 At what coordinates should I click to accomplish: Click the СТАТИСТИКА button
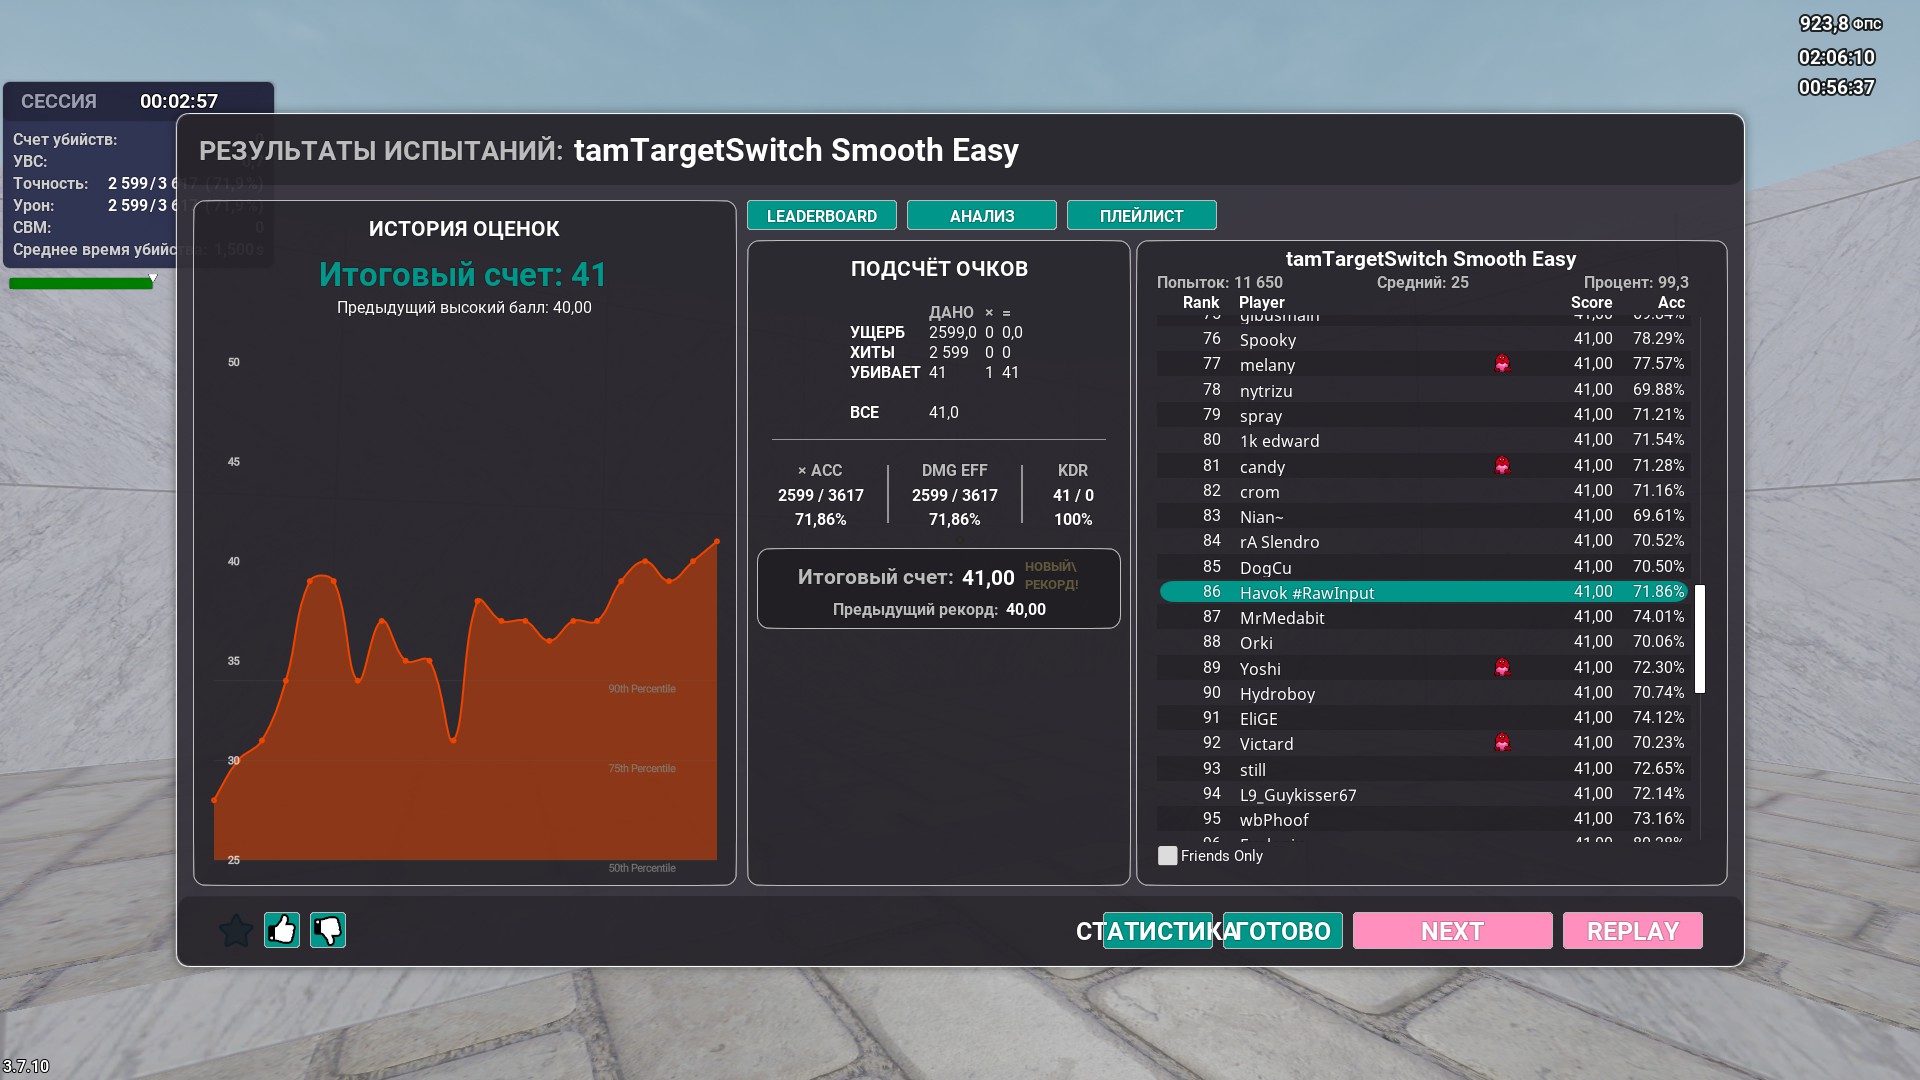[x=1157, y=931]
